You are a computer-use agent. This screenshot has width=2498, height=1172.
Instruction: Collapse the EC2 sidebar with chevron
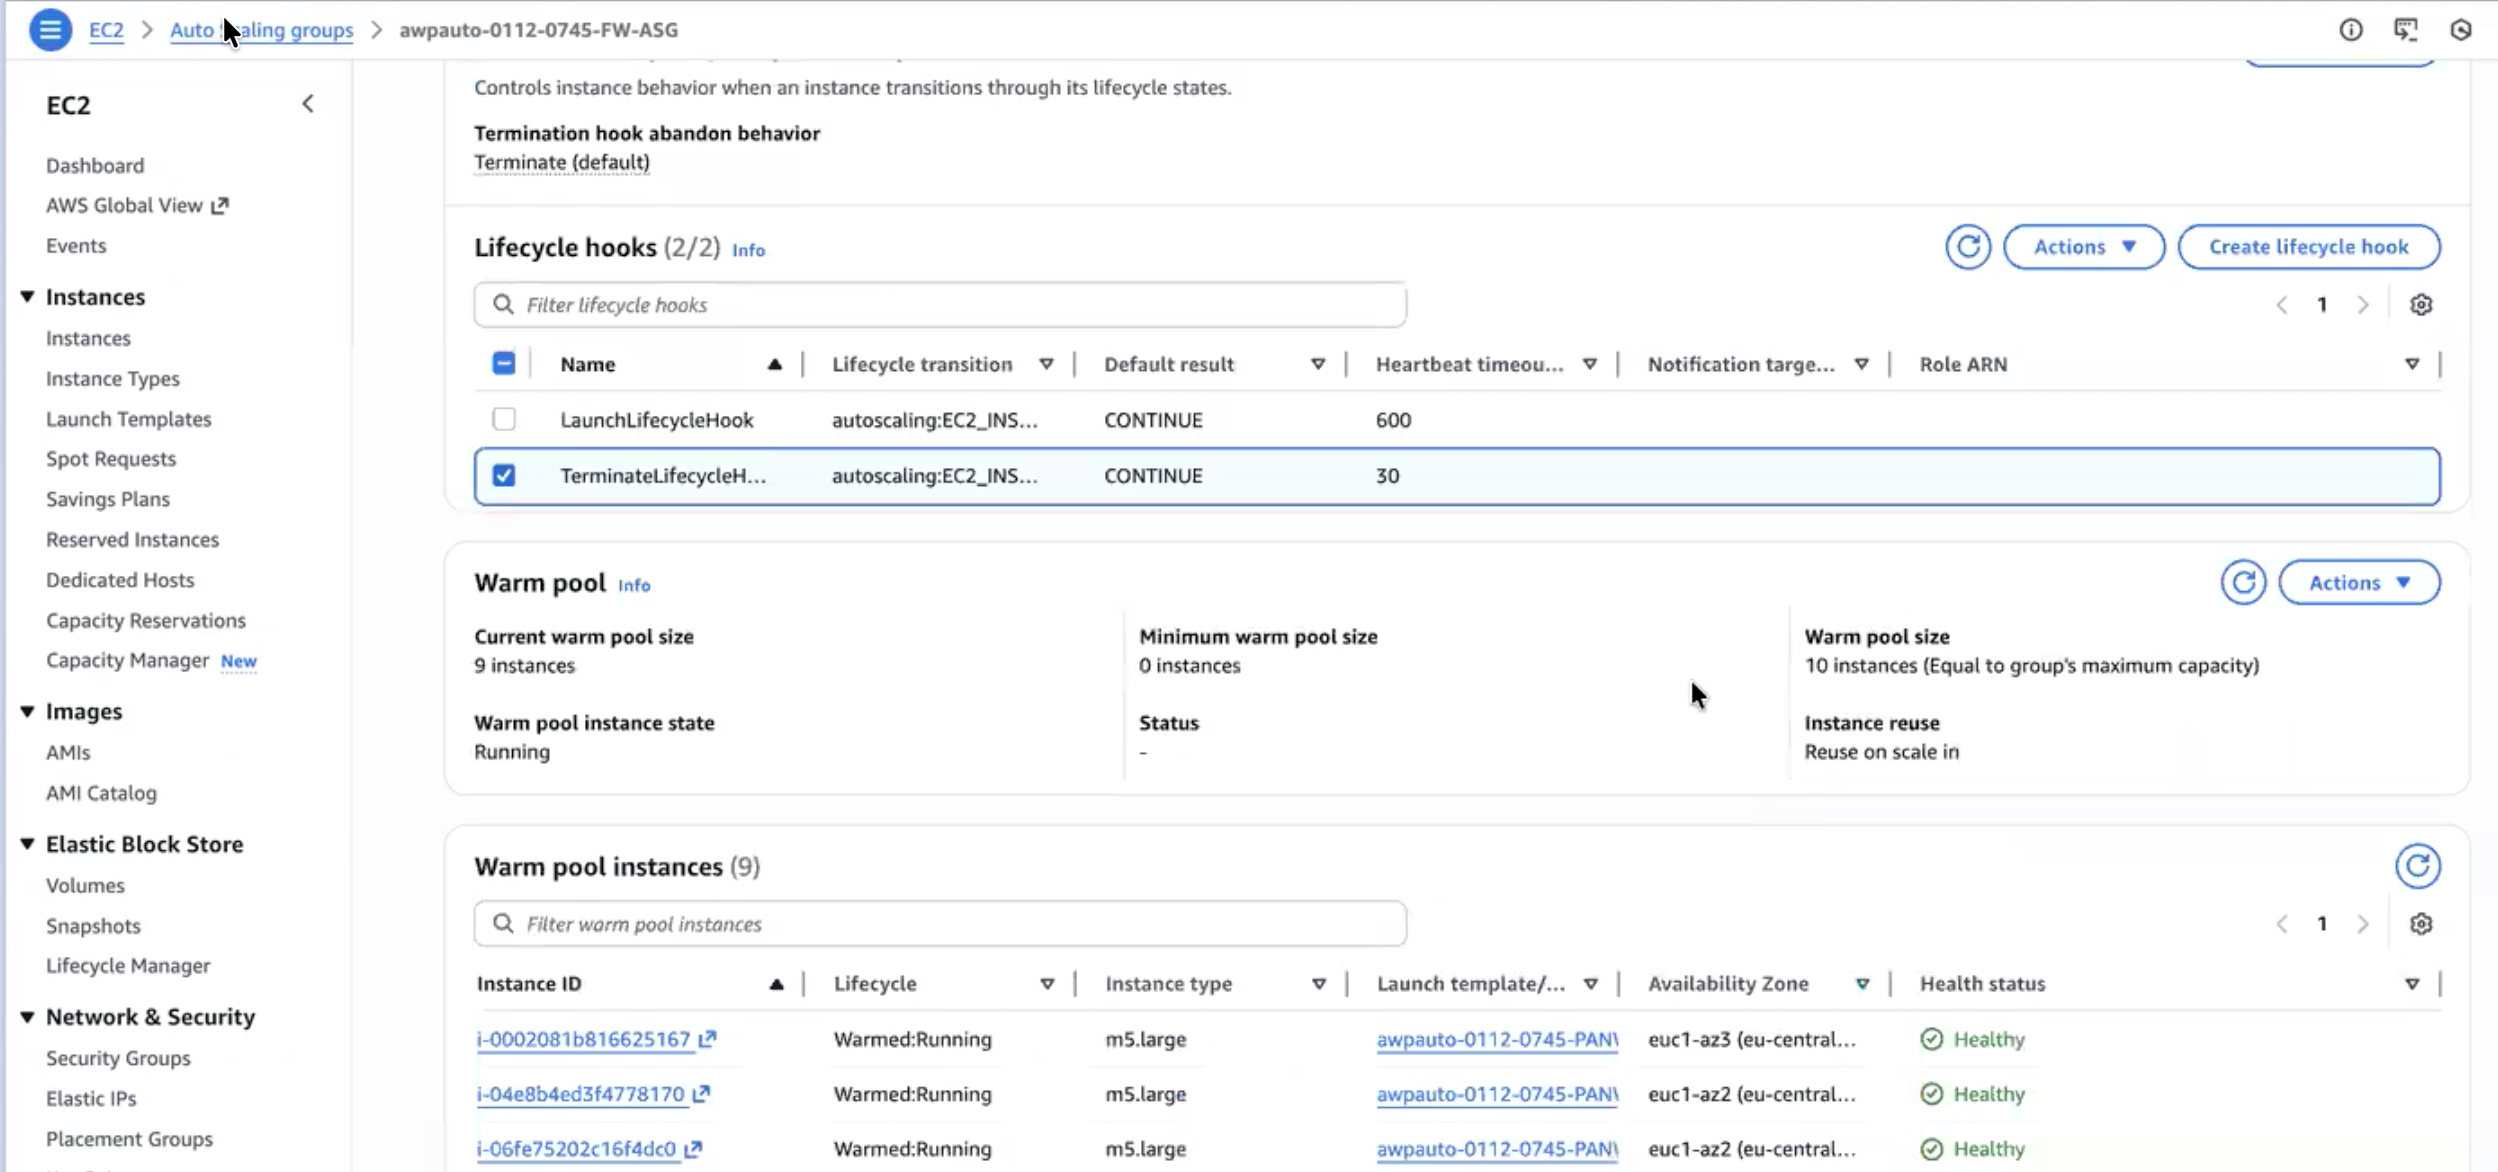click(x=308, y=104)
